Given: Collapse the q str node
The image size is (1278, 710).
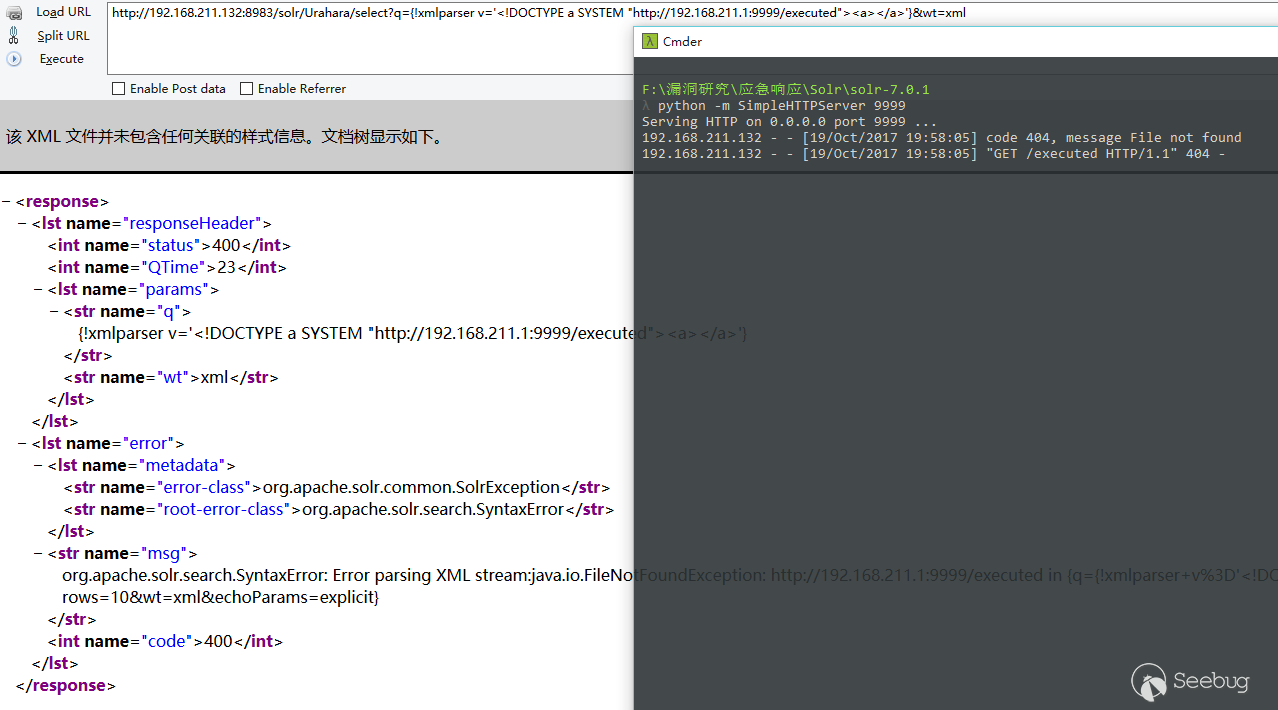Looking at the screenshot, I should tap(54, 312).
